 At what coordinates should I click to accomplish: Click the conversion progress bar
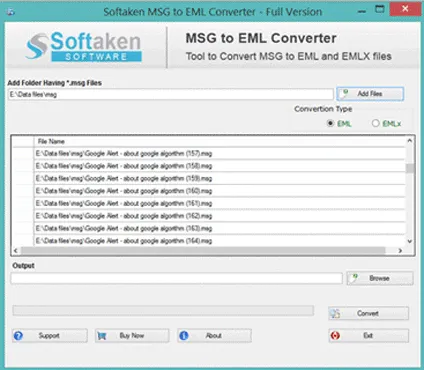click(x=163, y=310)
